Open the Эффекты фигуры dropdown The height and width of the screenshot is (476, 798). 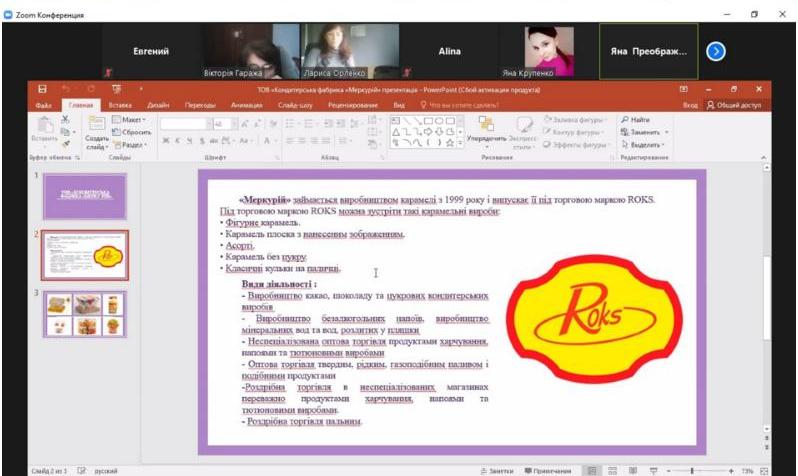(576, 145)
